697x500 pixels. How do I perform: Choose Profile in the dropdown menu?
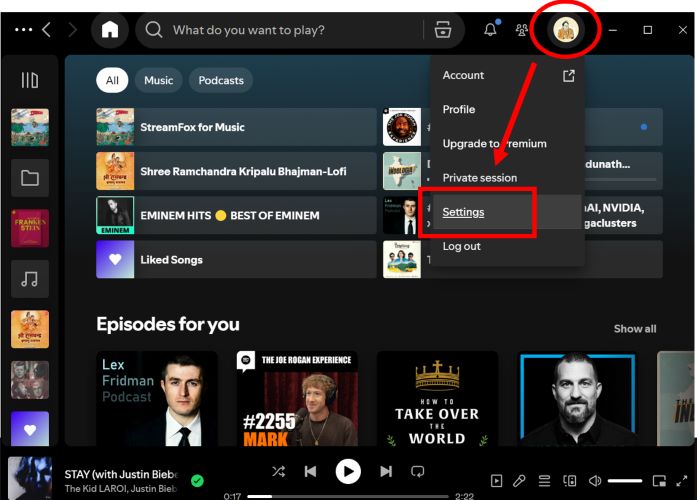507,109
